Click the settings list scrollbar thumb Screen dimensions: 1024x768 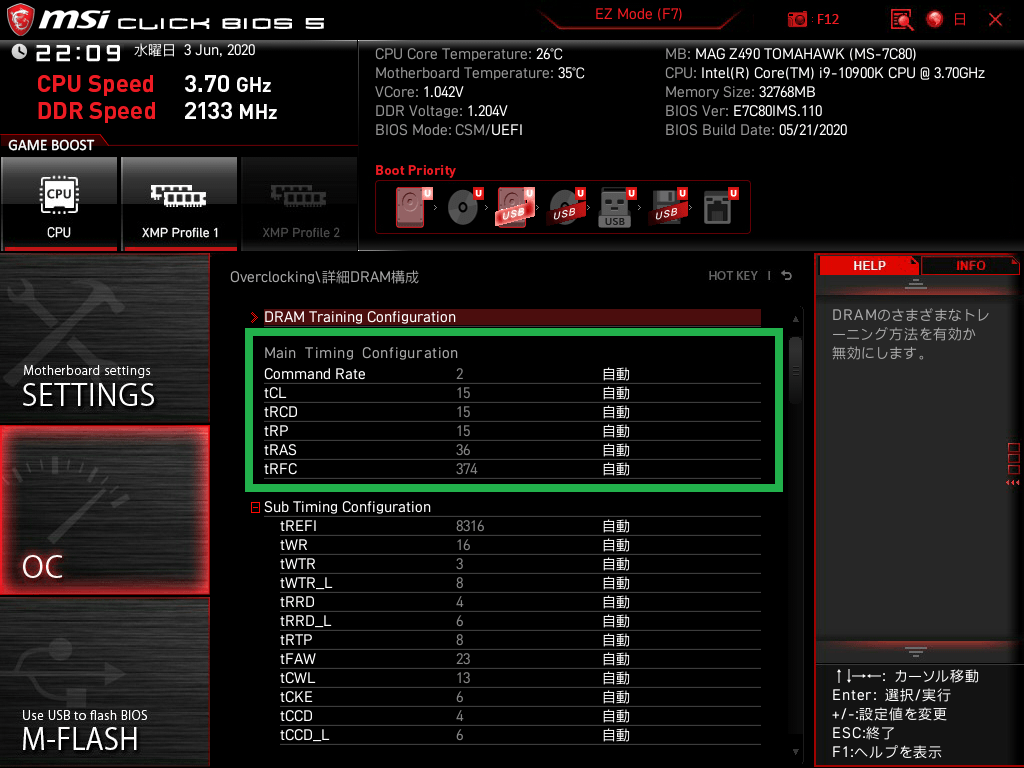(x=795, y=370)
